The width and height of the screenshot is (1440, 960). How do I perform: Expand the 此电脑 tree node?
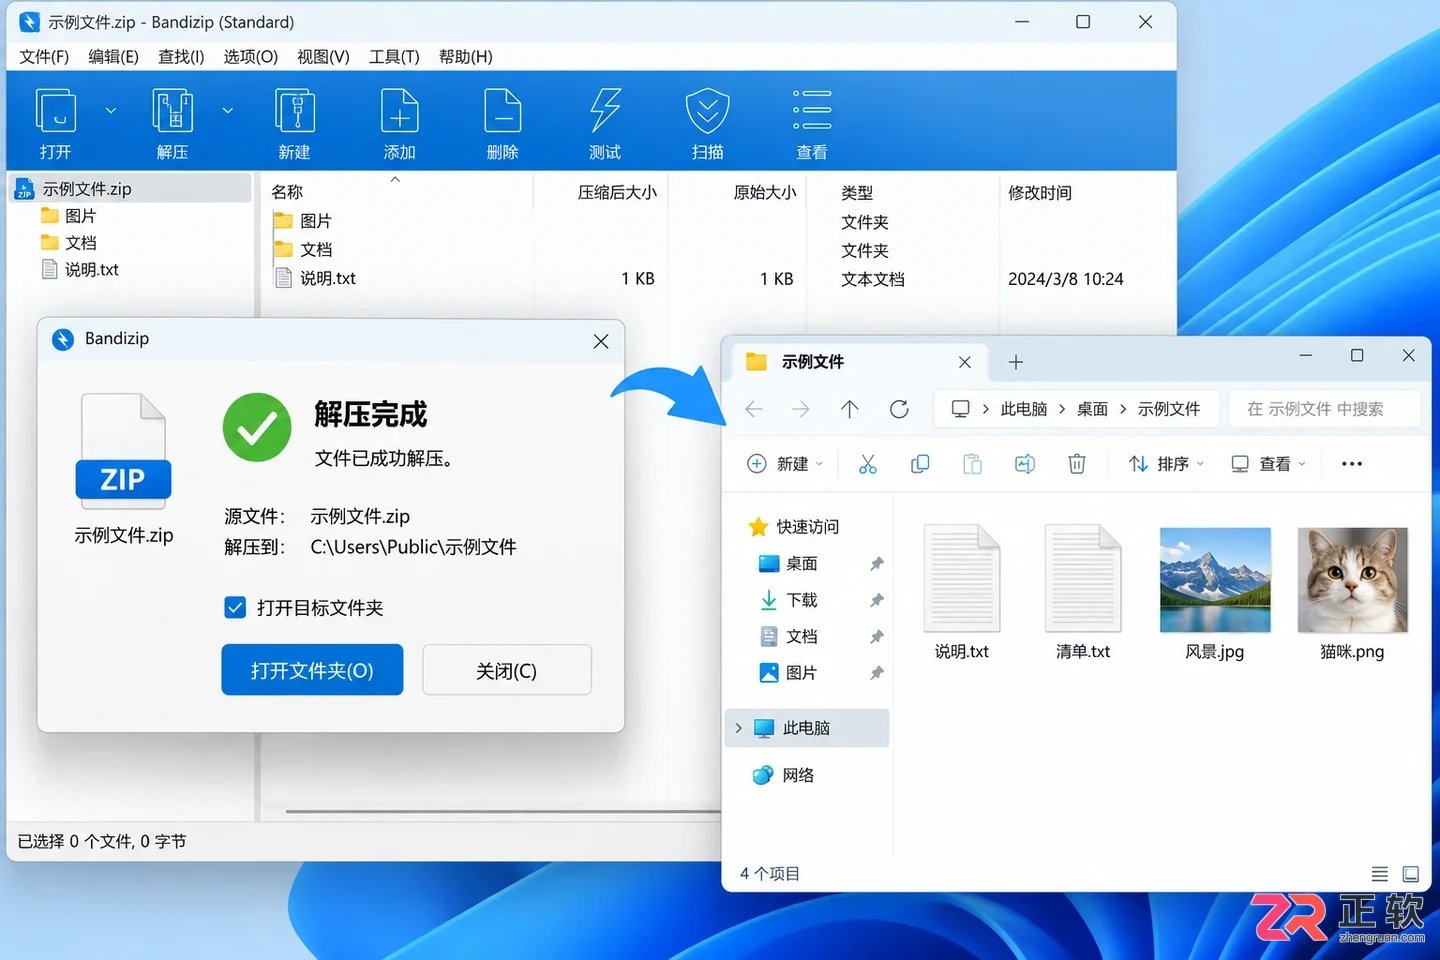pyautogui.click(x=739, y=728)
